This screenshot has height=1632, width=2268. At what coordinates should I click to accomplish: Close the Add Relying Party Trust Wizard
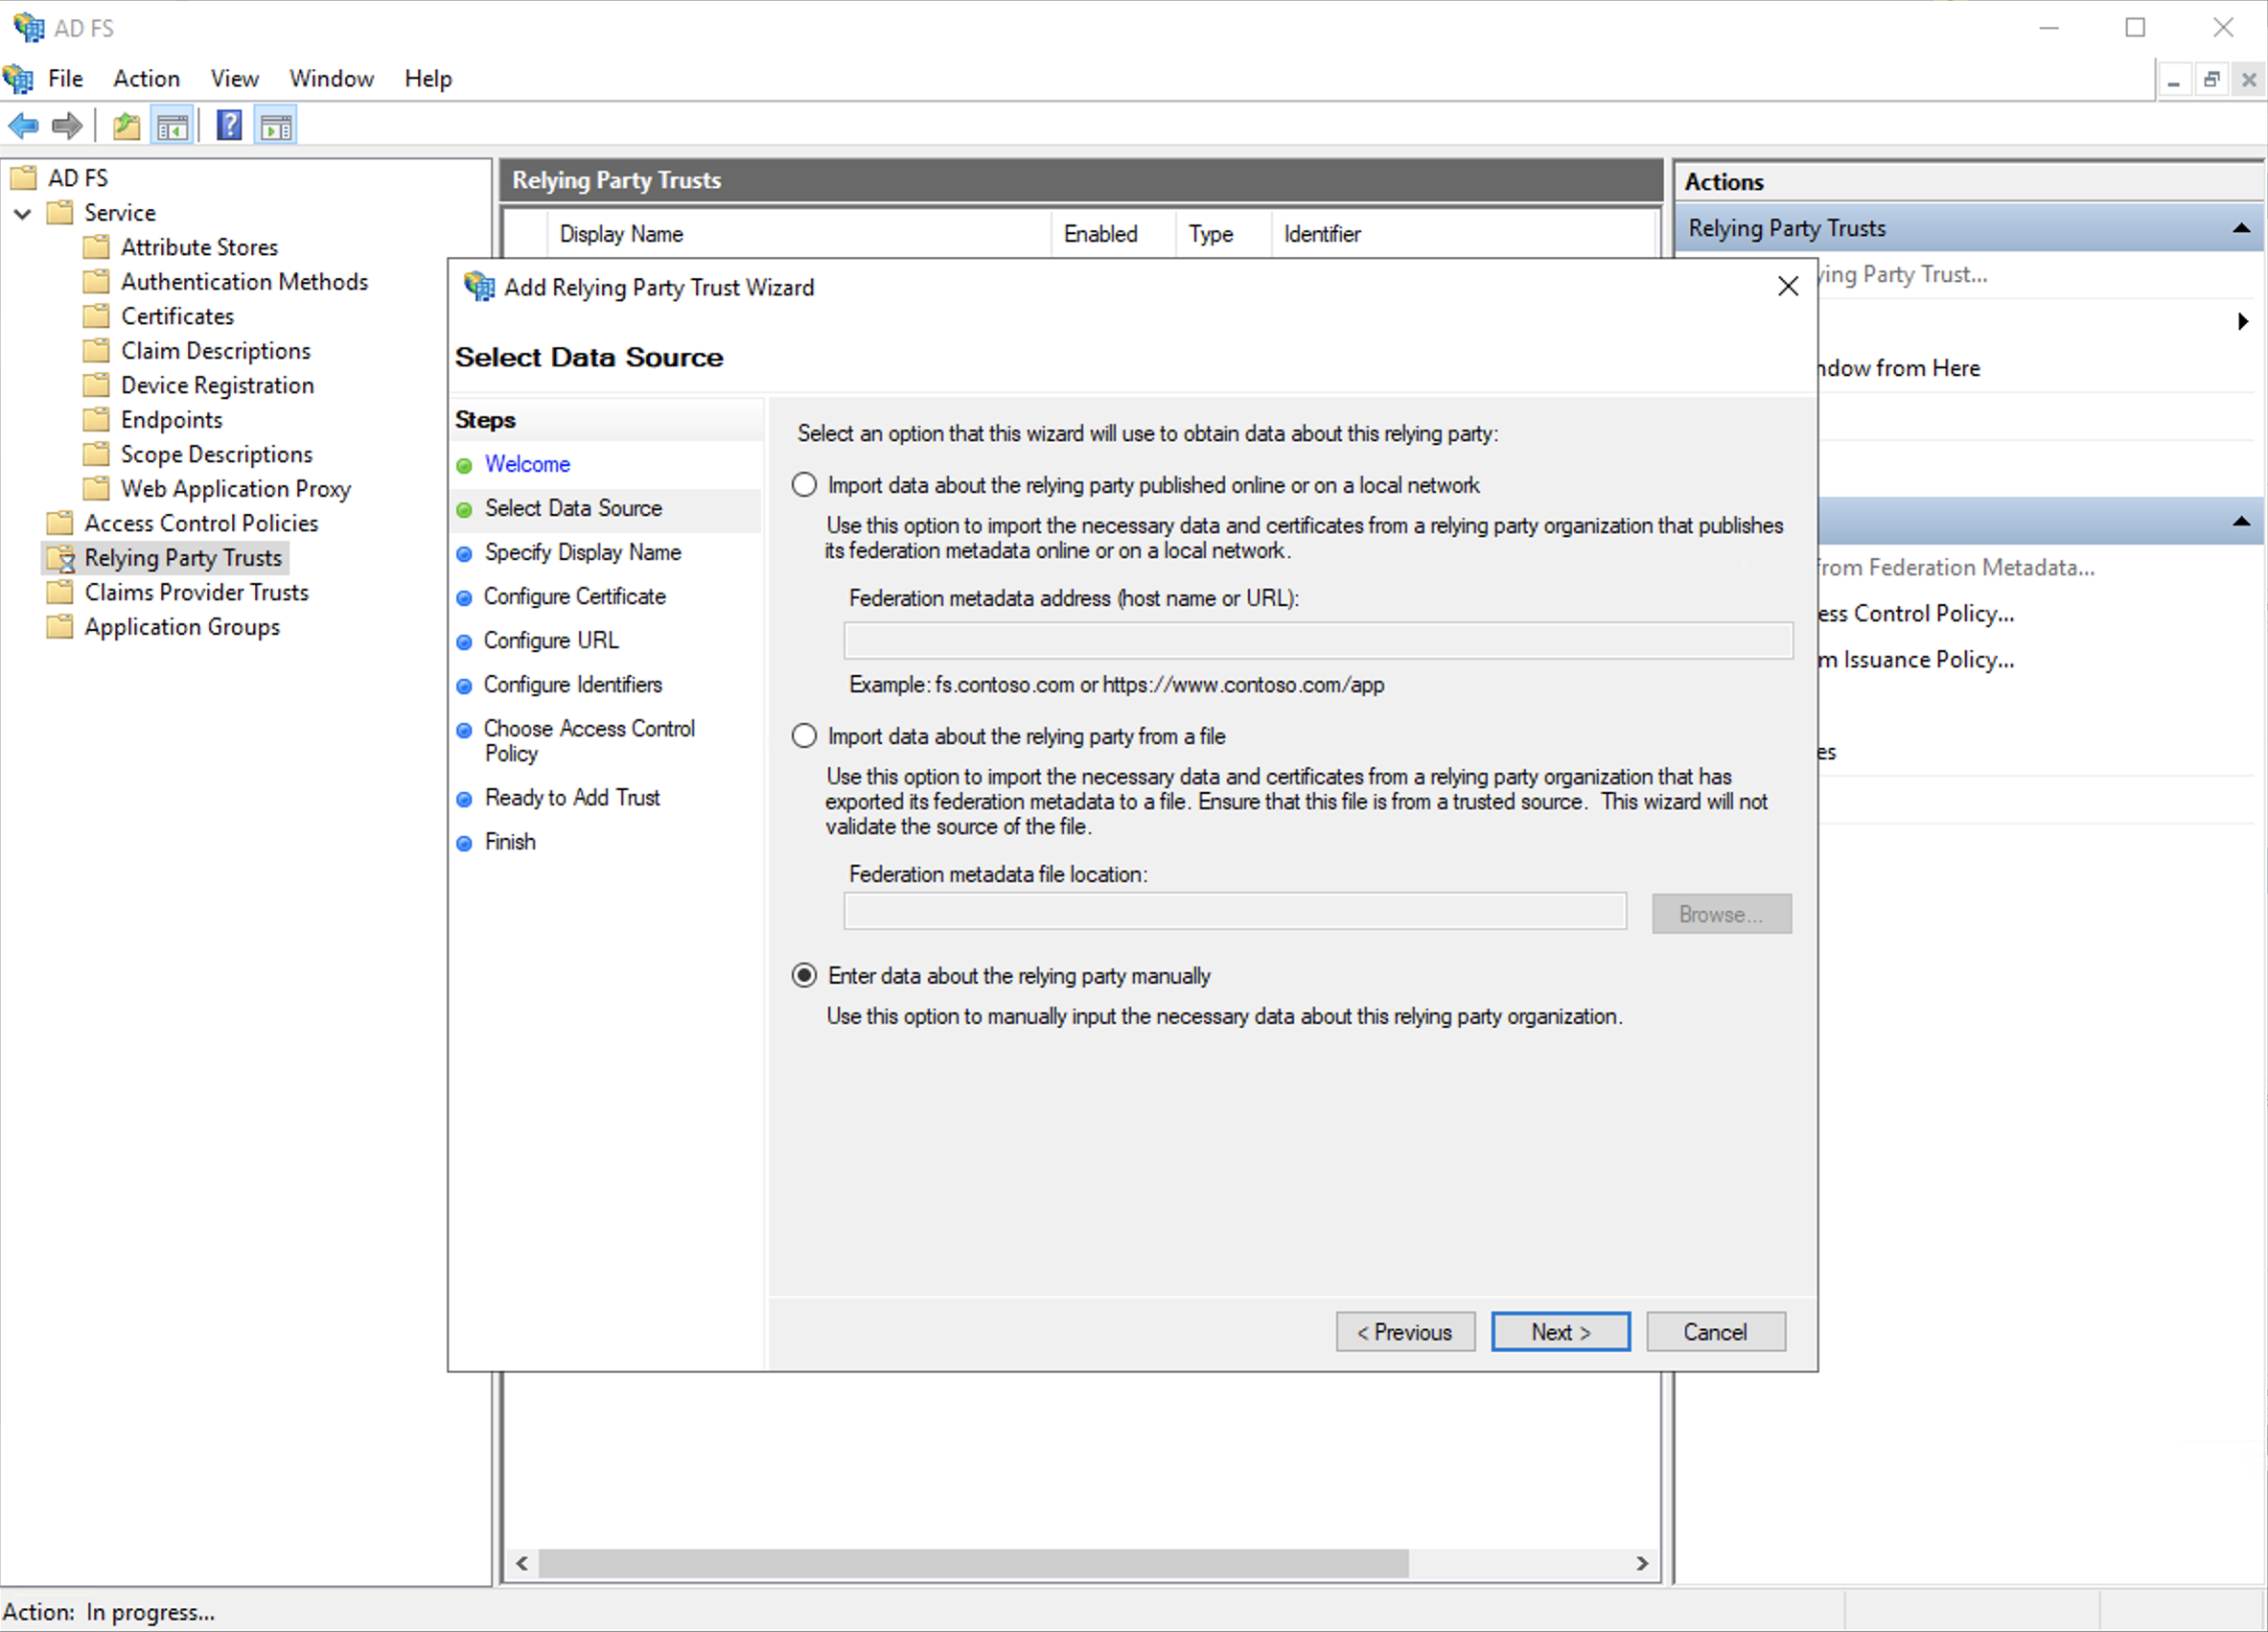pos(1788,287)
